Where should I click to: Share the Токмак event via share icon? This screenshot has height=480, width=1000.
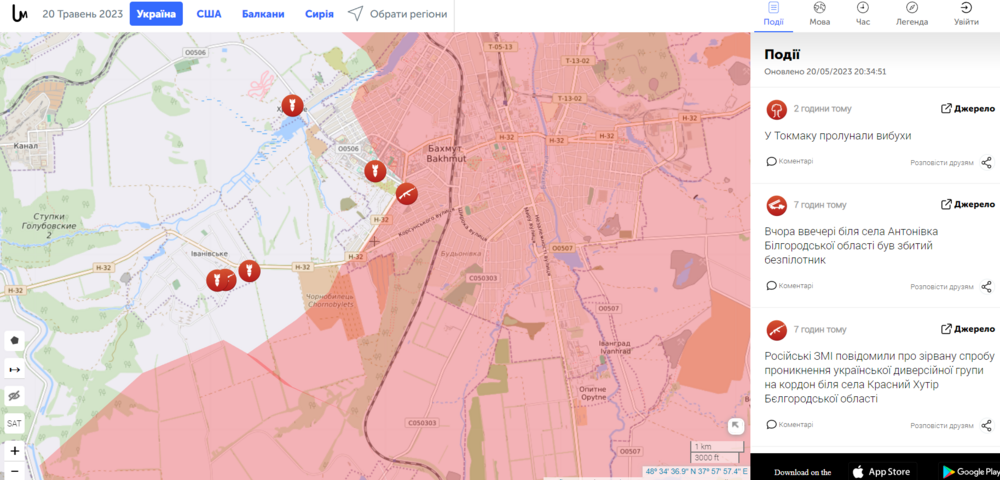[986, 162]
